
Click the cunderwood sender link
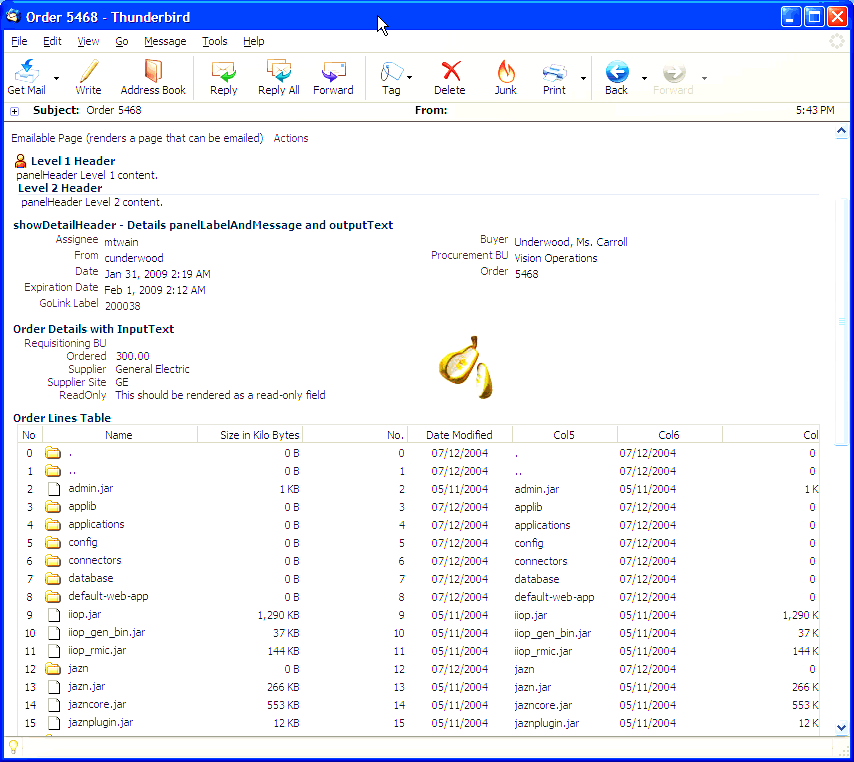(x=133, y=257)
